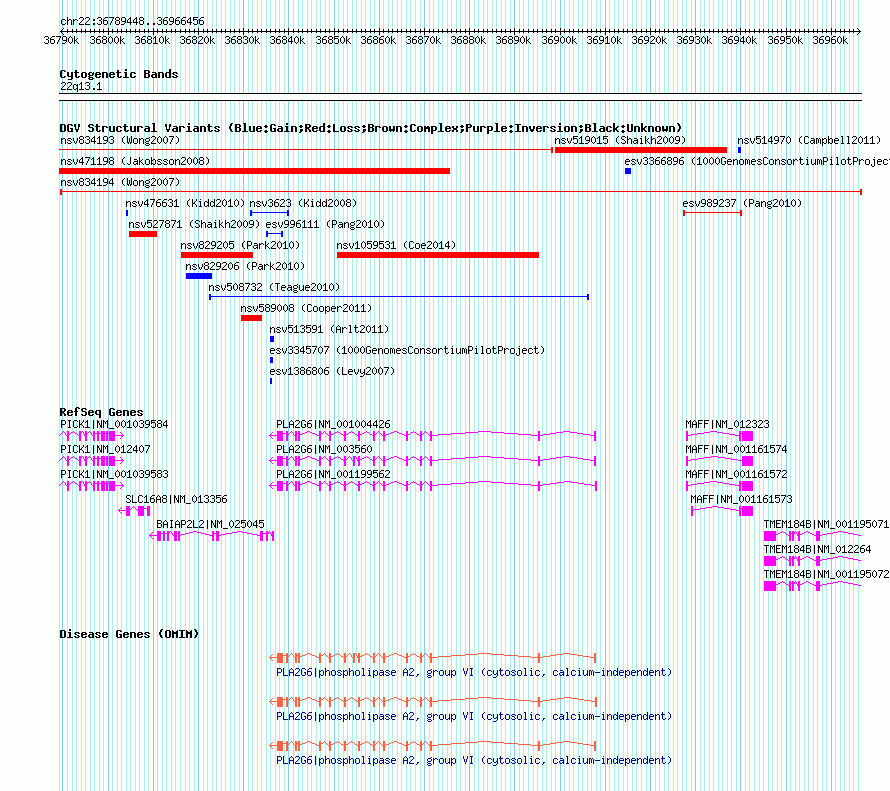Image resolution: width=890 pixels, height=791 pixels.
Task: Open the nsv834194 (Wong2007) label
Action: pos(120,182)
